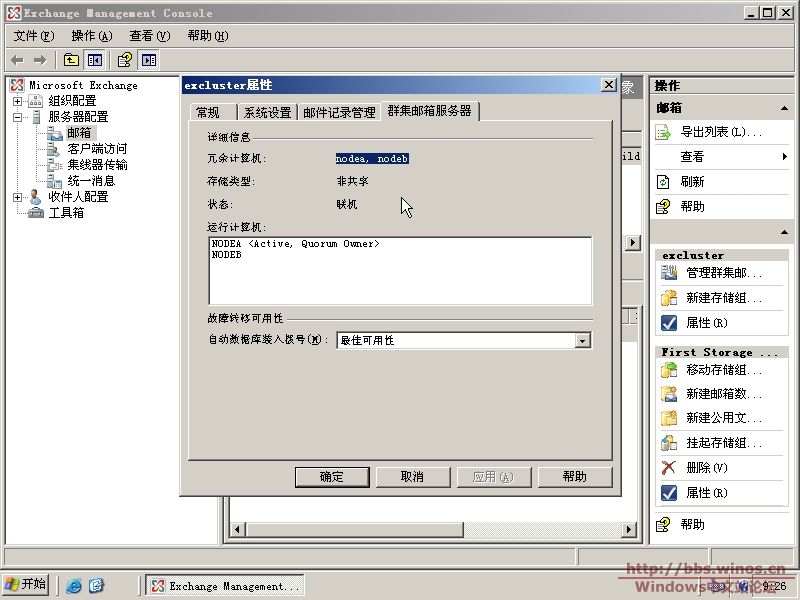Click the Help toolbar icon with question mark
This screenshot has width=800, height=600.
125,60
